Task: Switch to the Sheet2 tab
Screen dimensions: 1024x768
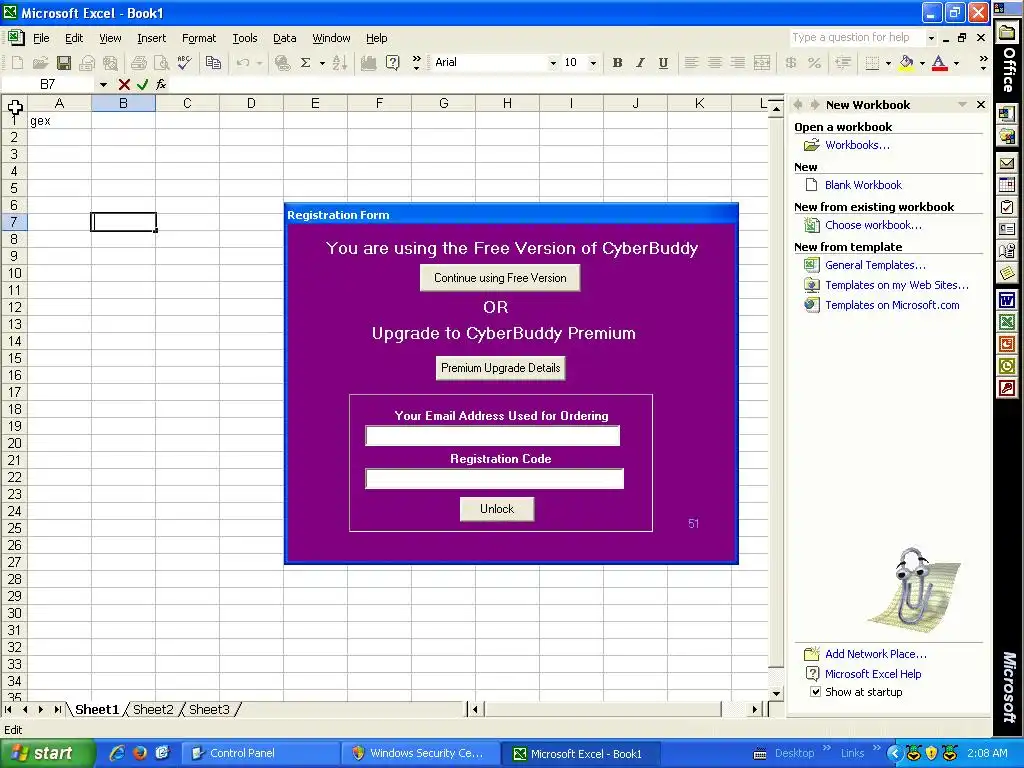Action: click(x=153, y=709)
